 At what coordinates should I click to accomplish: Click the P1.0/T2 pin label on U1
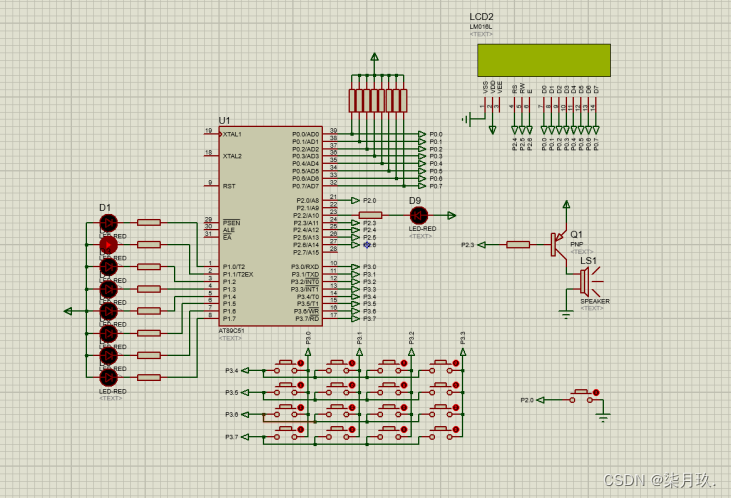(234, 267)
